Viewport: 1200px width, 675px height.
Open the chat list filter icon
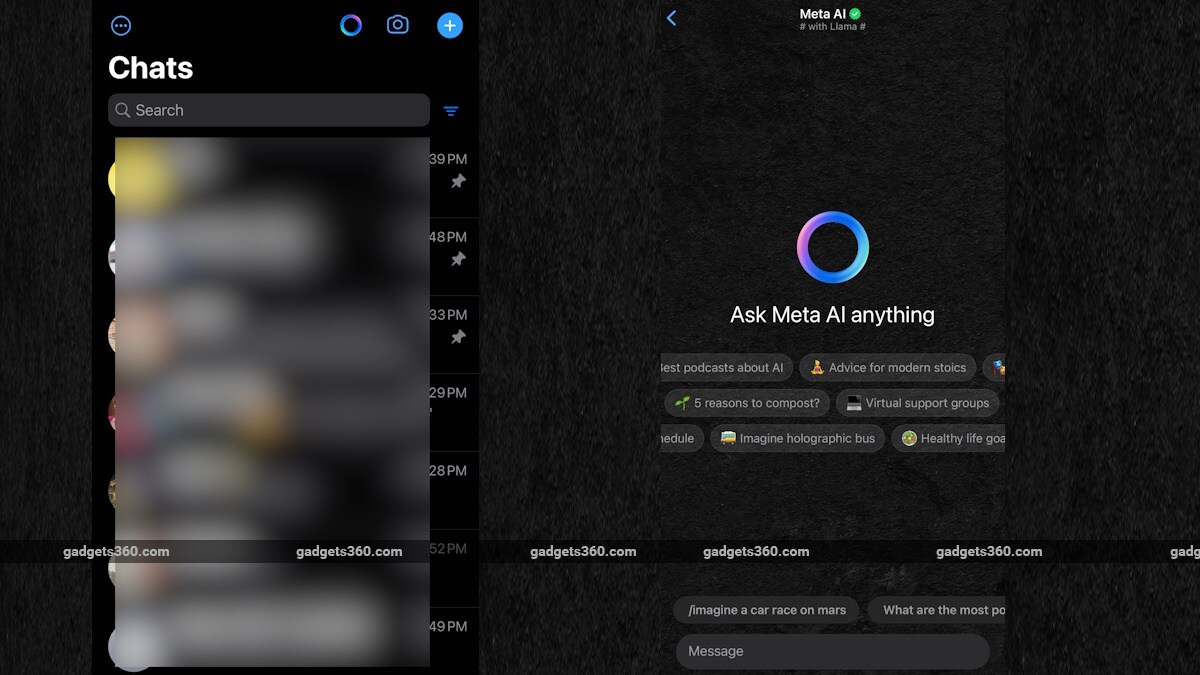[451, 111]
